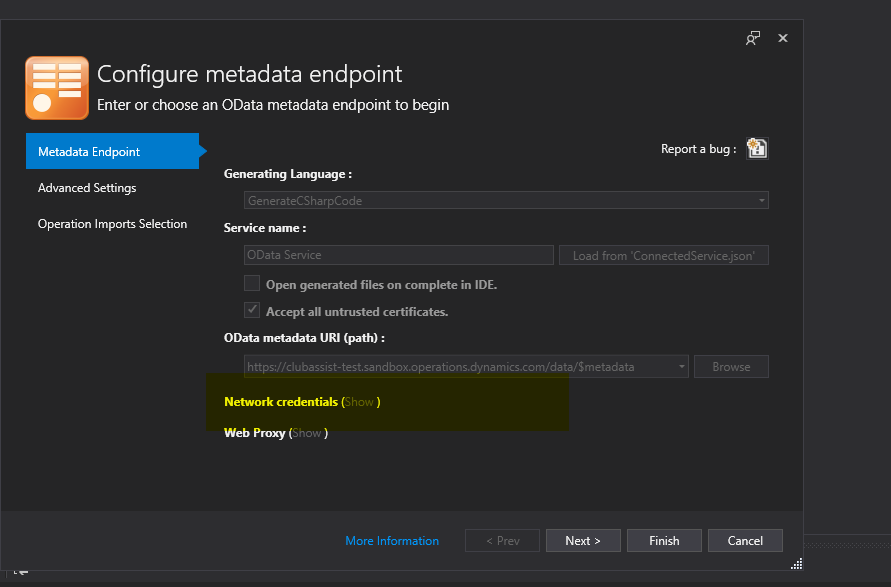The height and width of the screenshot is (587, 891).
Task: Uncheck Accept all untrusted certificates
Action: (252, 310)
